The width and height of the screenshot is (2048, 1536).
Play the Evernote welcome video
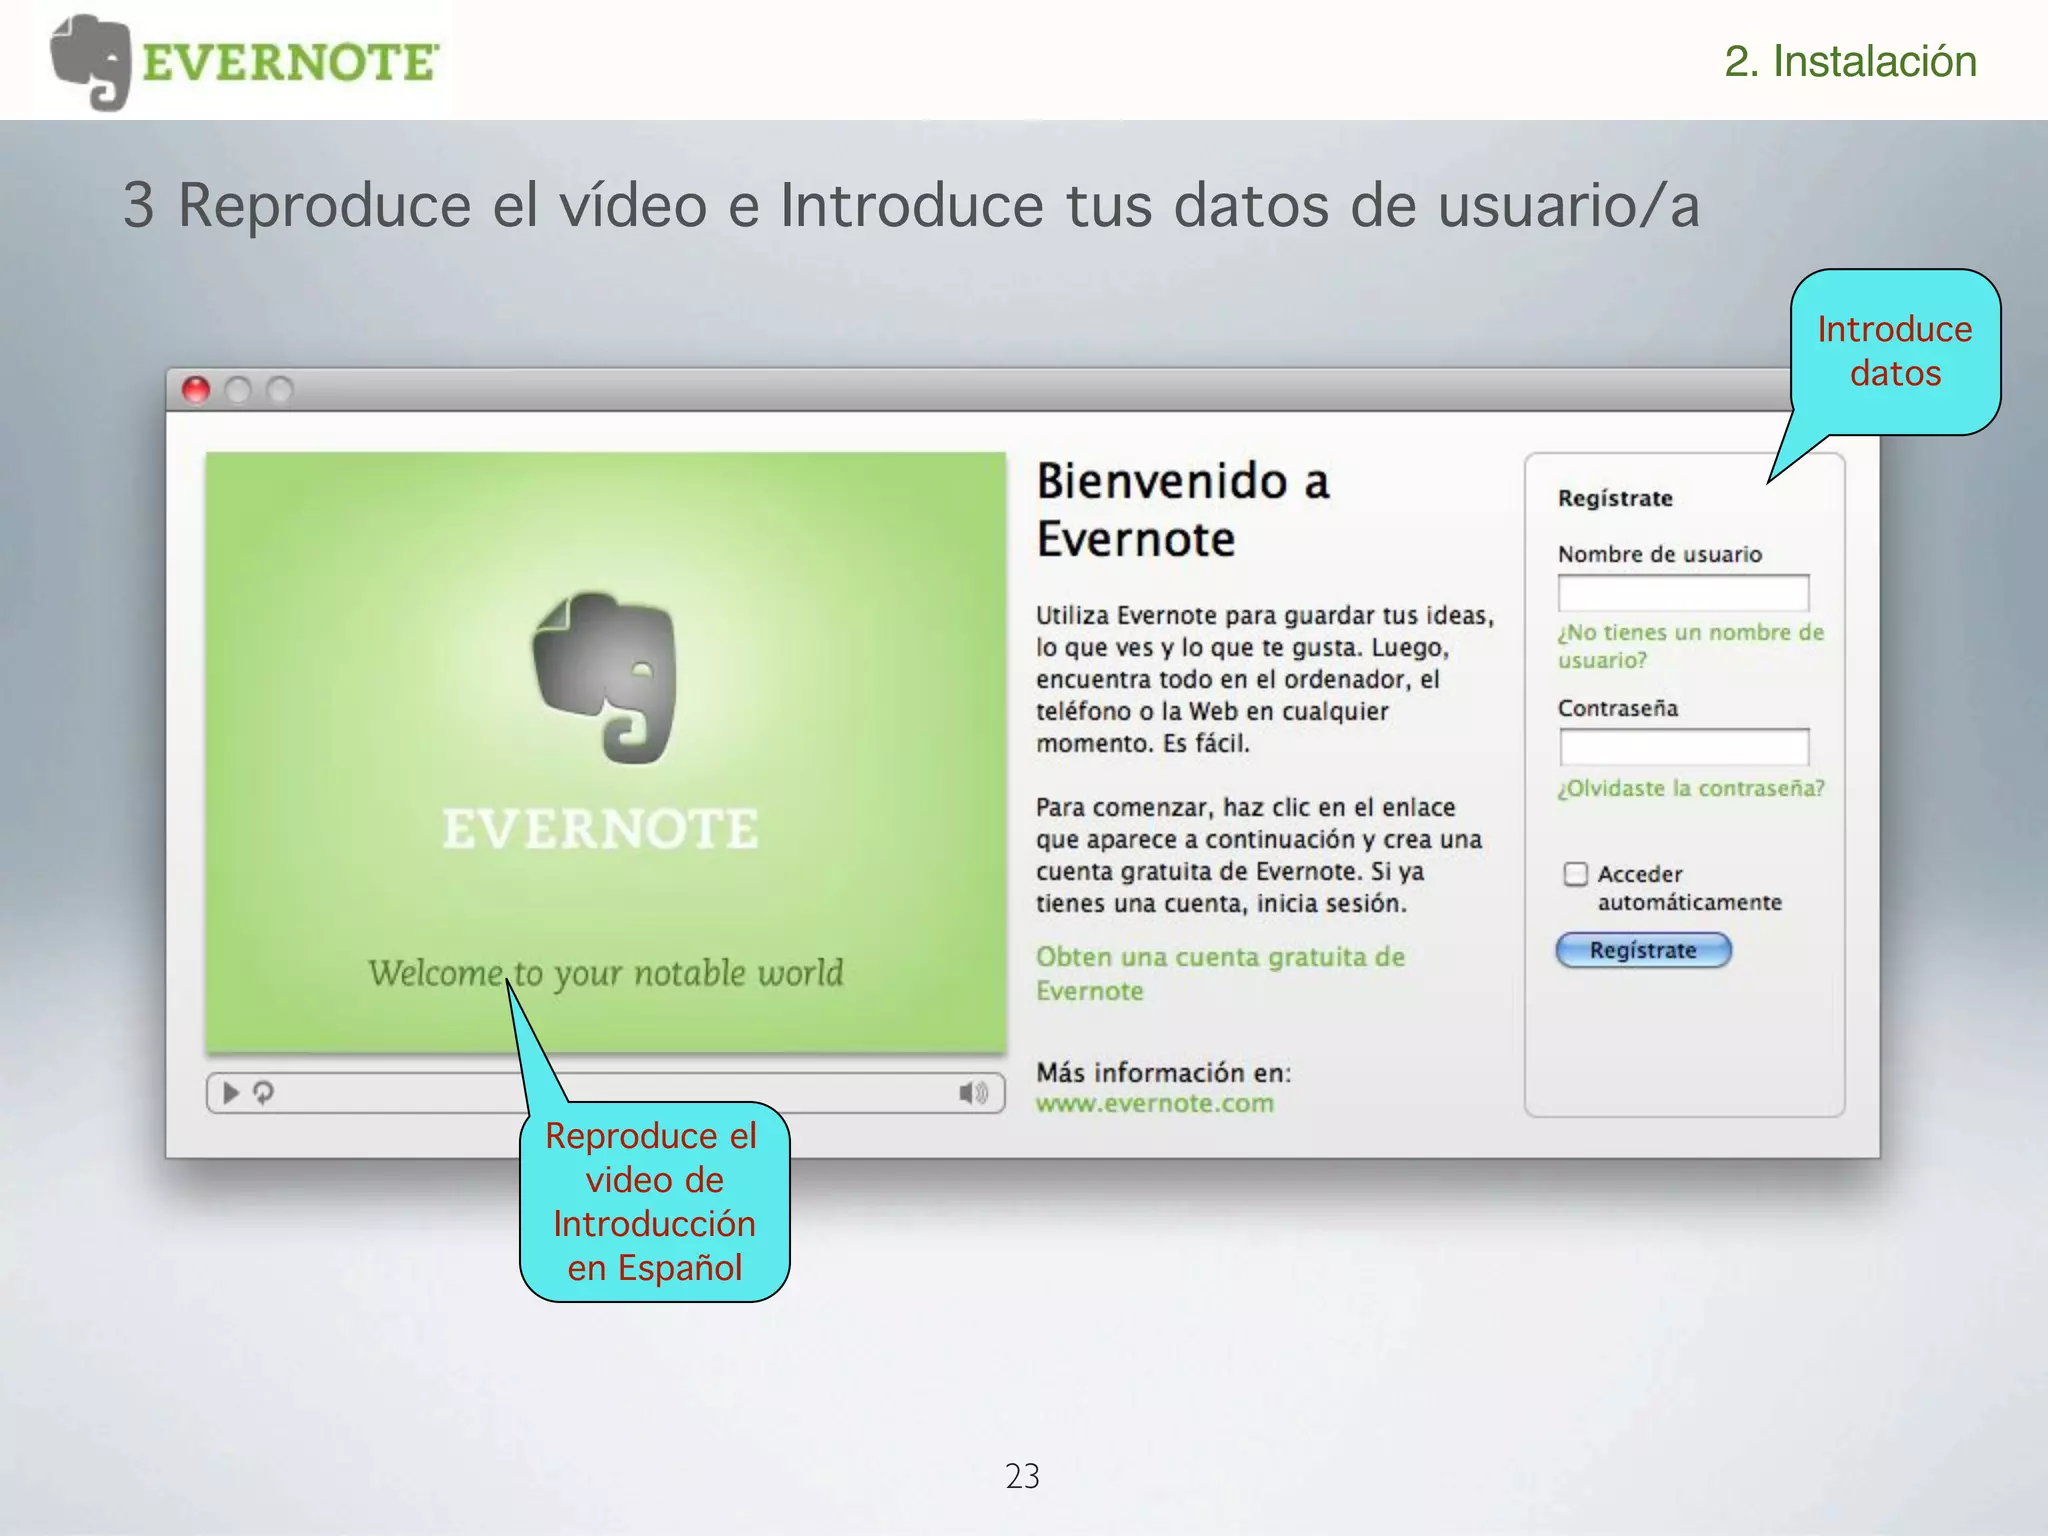231,1093
